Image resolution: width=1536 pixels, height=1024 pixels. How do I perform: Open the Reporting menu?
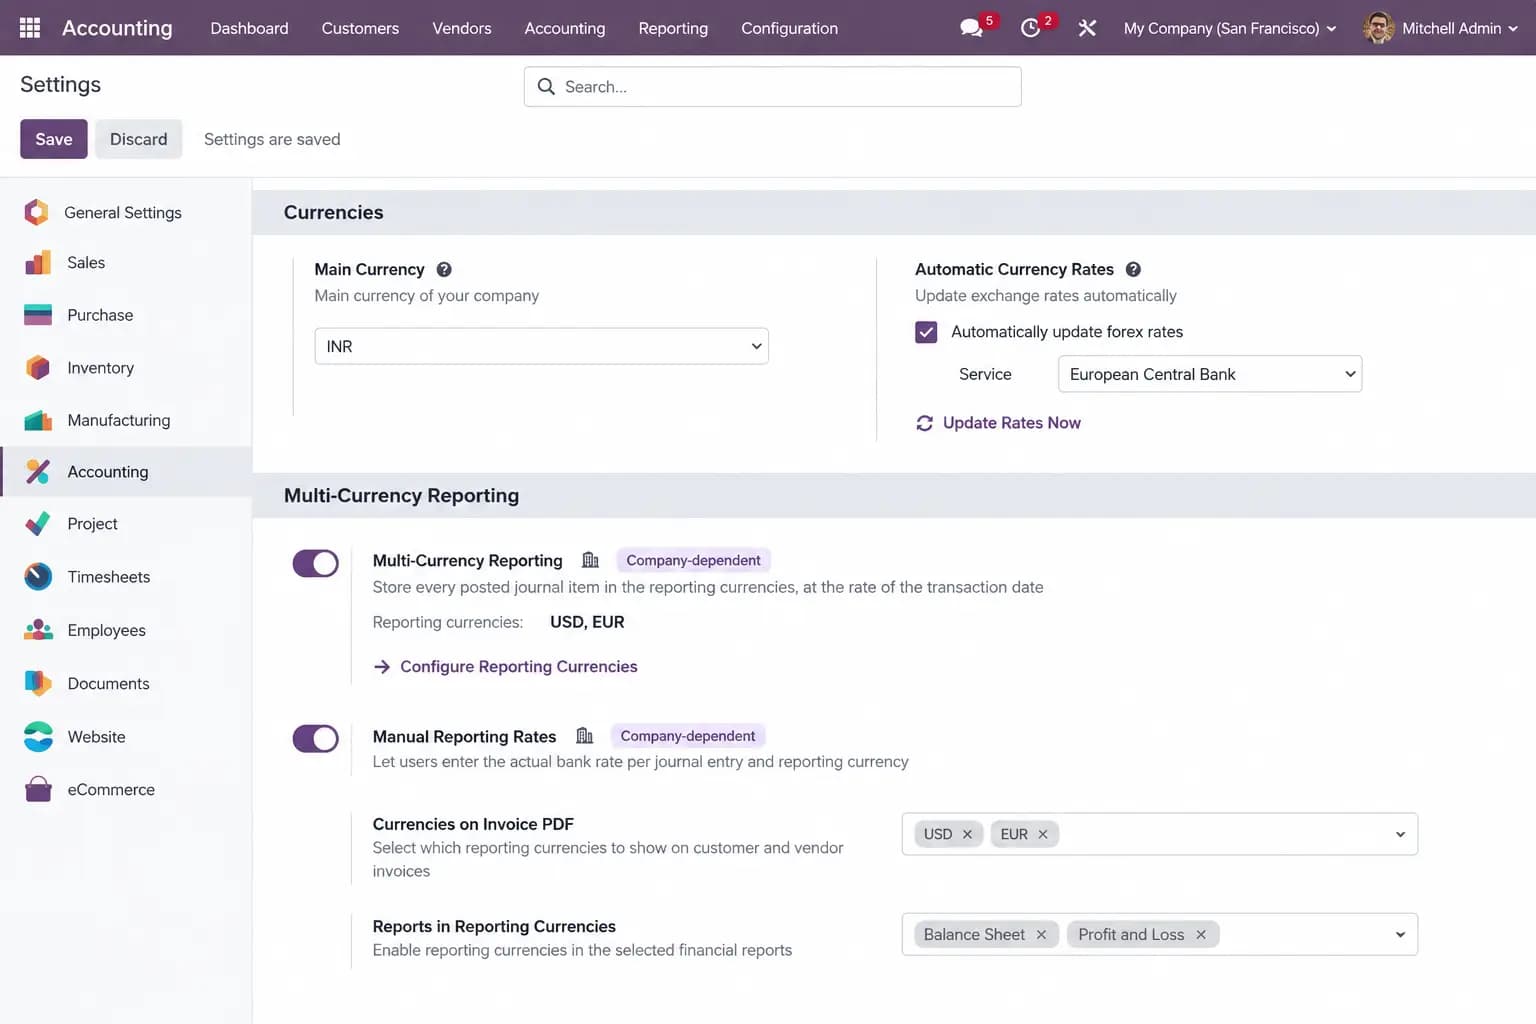tap(673, 28)
